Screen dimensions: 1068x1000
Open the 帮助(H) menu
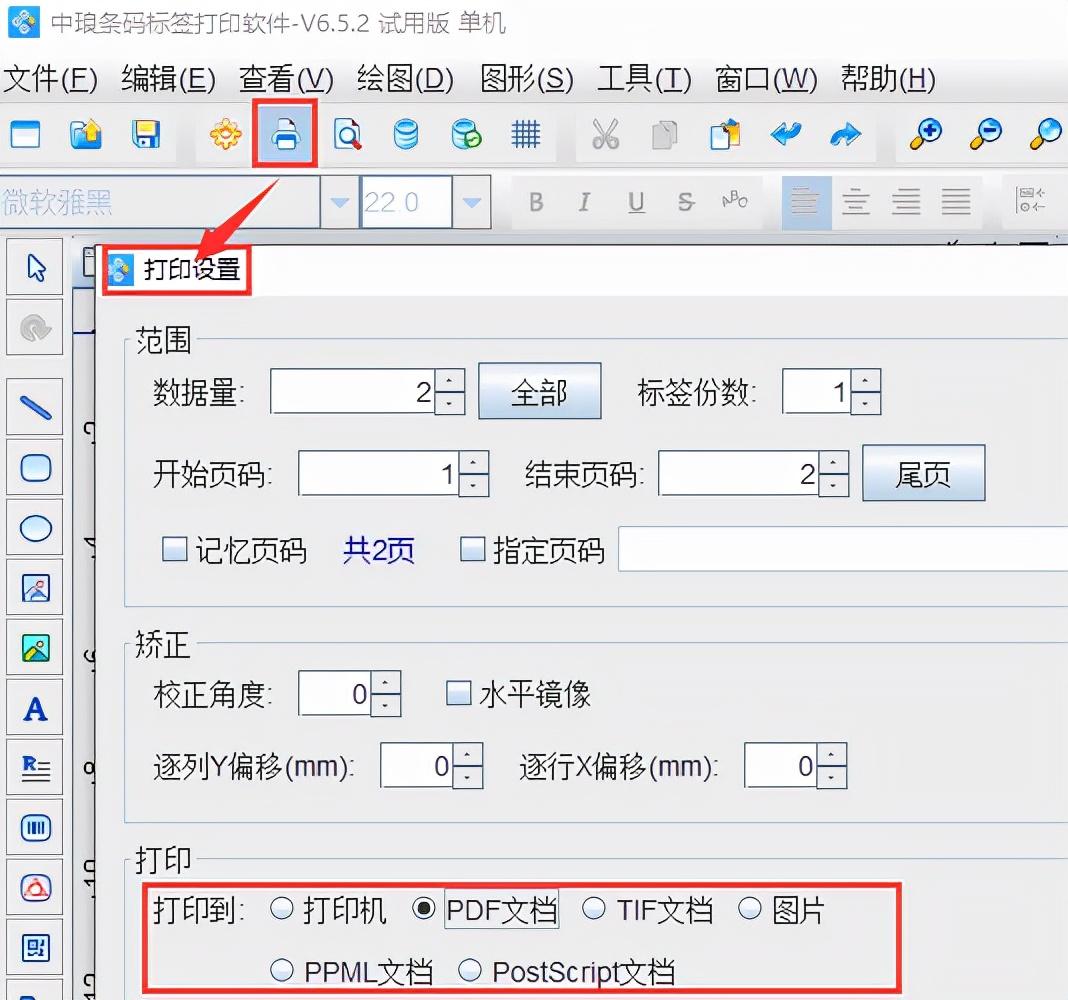(888, 79)
